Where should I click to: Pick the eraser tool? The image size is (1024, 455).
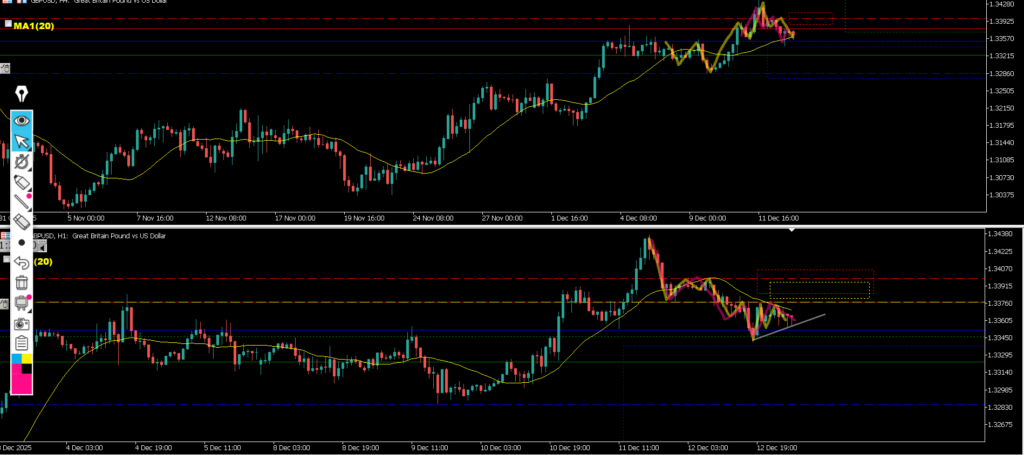tap(22, 222)
